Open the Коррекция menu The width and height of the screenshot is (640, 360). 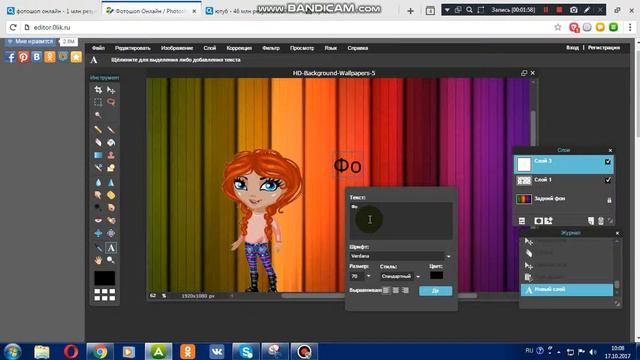(239, 48)
